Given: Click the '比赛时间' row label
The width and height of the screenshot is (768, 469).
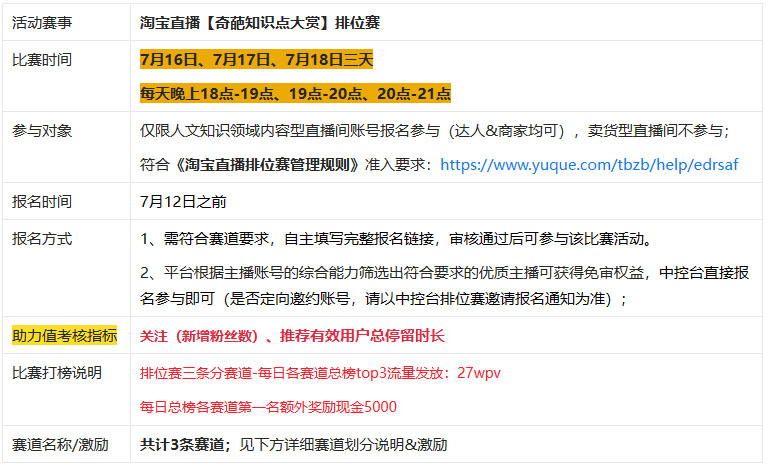Looking at the screenshot, I should click(42, 60).
